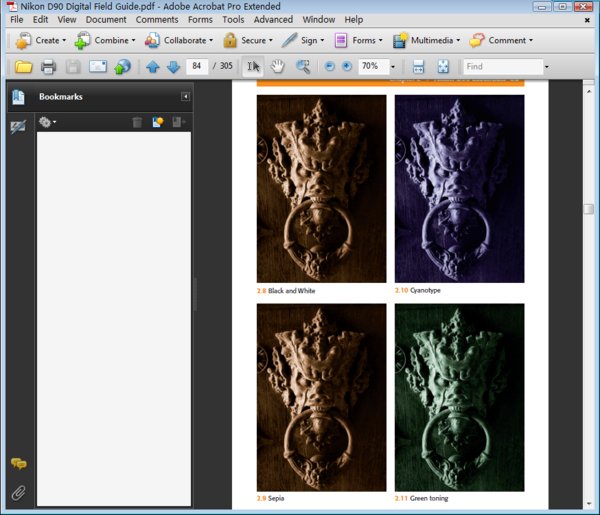Collapse the Bookmarks panel

(185, 97)
